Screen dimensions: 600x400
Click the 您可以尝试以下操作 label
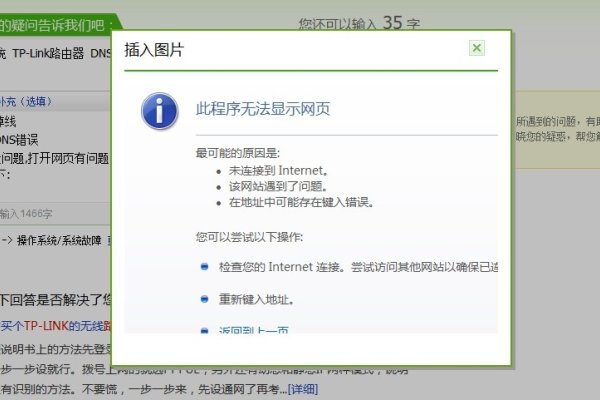tap(249, 237)
